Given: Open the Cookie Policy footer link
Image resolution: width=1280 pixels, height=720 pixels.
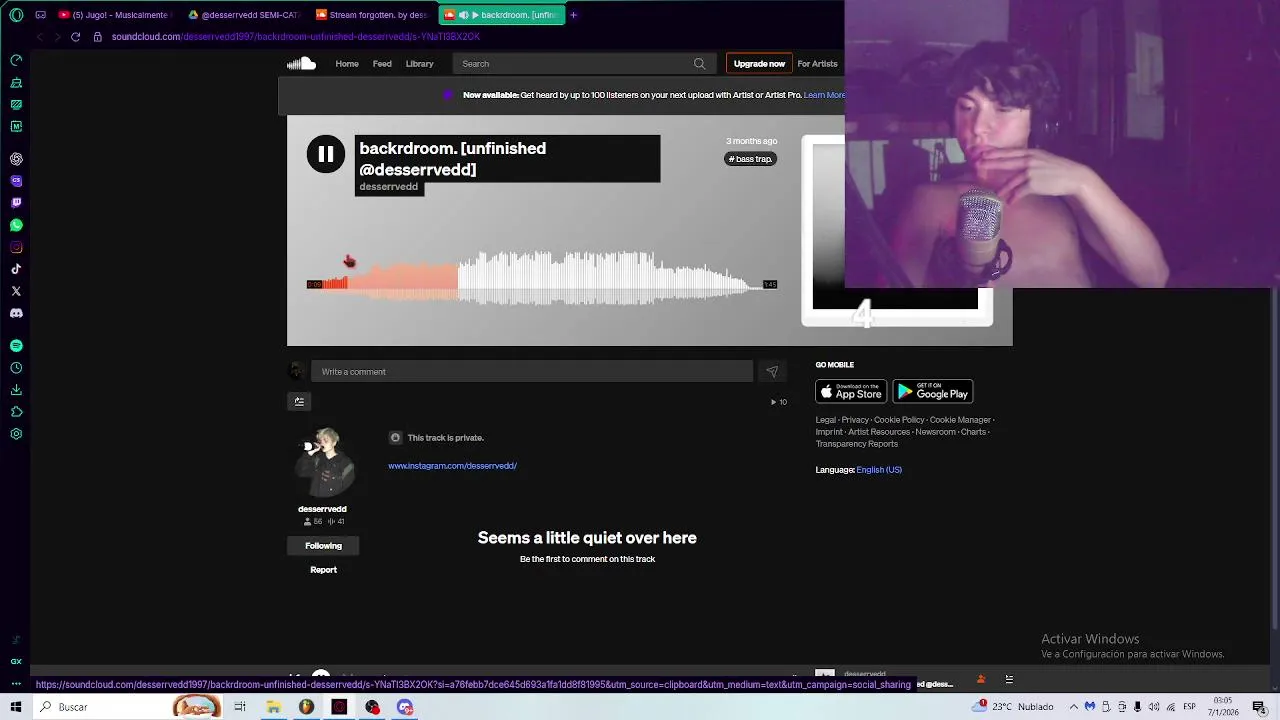Looking at the screenshot, I should [899, 420].
